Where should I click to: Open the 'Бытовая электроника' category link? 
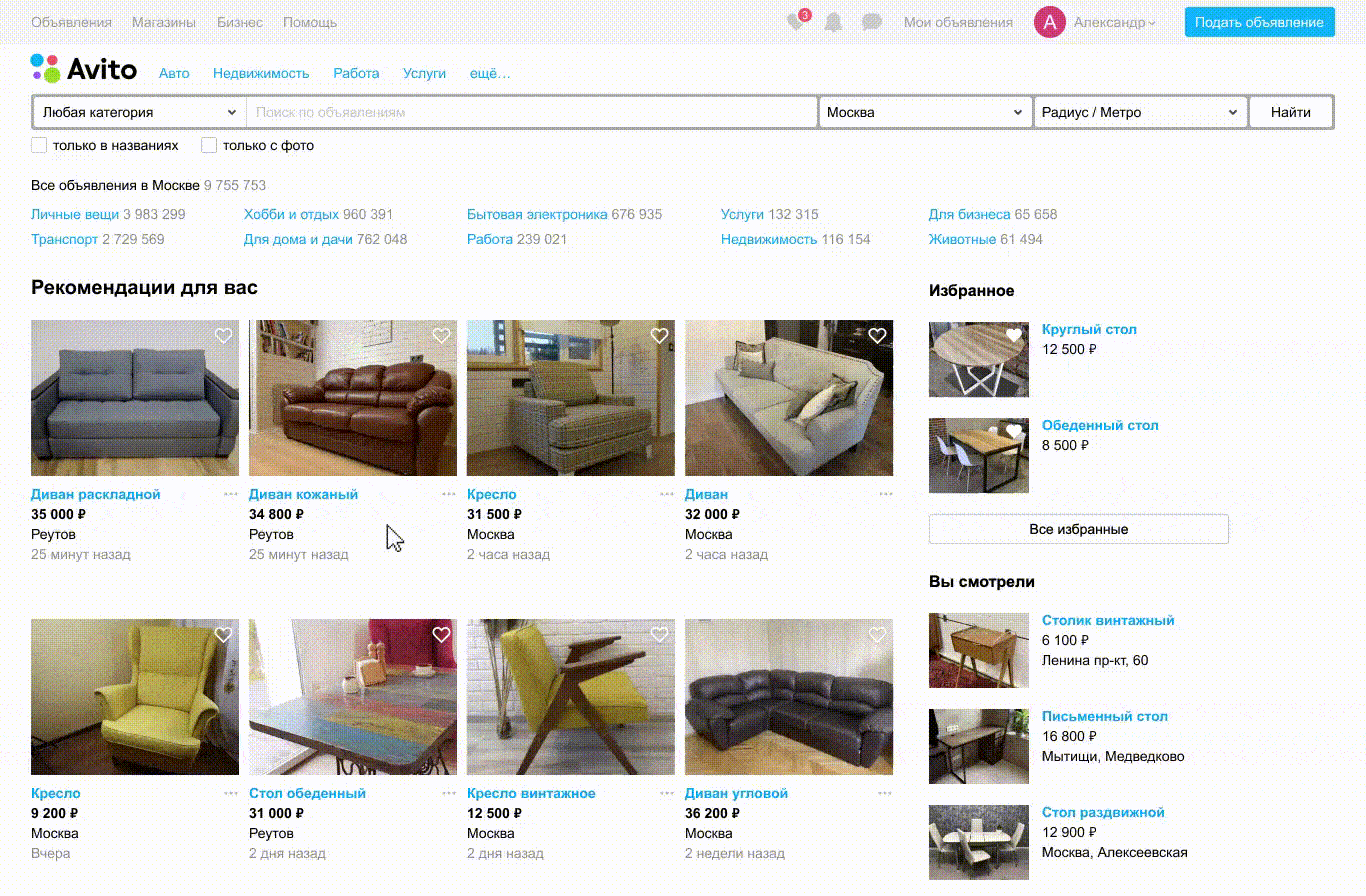pyautogui.click(x=537, y=214)
